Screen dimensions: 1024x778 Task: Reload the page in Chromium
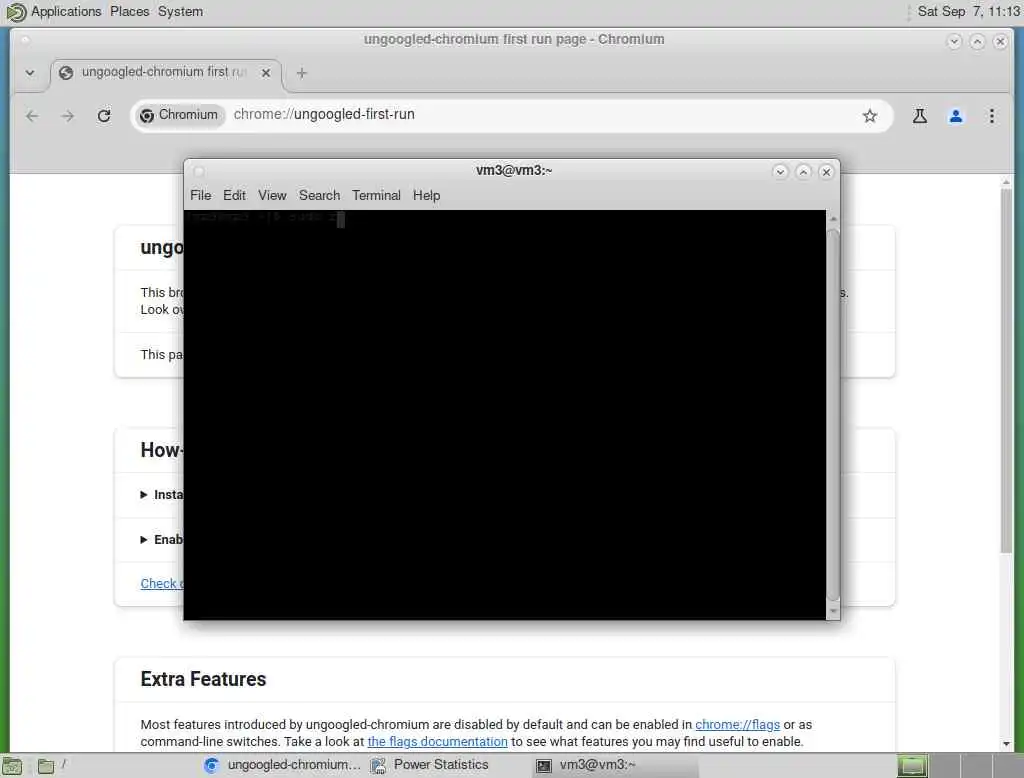tap(104, 116)
